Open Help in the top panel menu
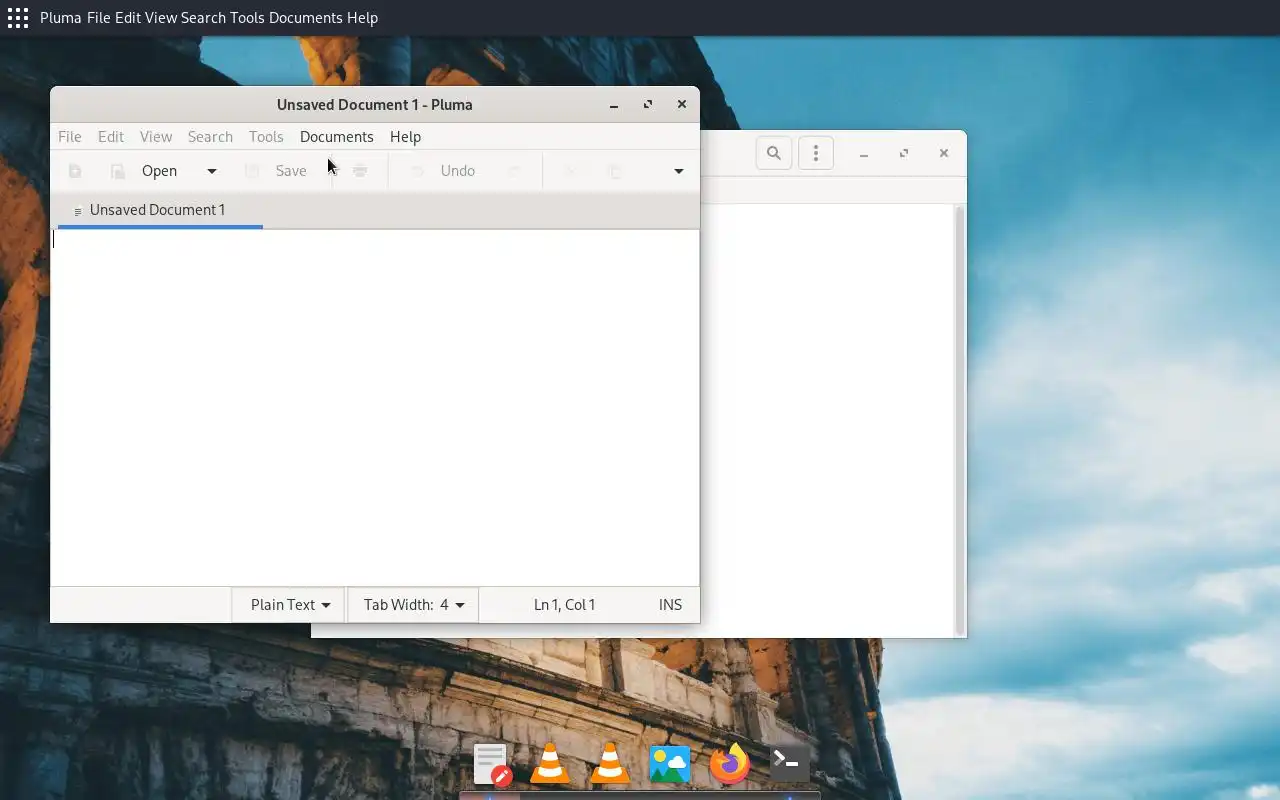 362,18
